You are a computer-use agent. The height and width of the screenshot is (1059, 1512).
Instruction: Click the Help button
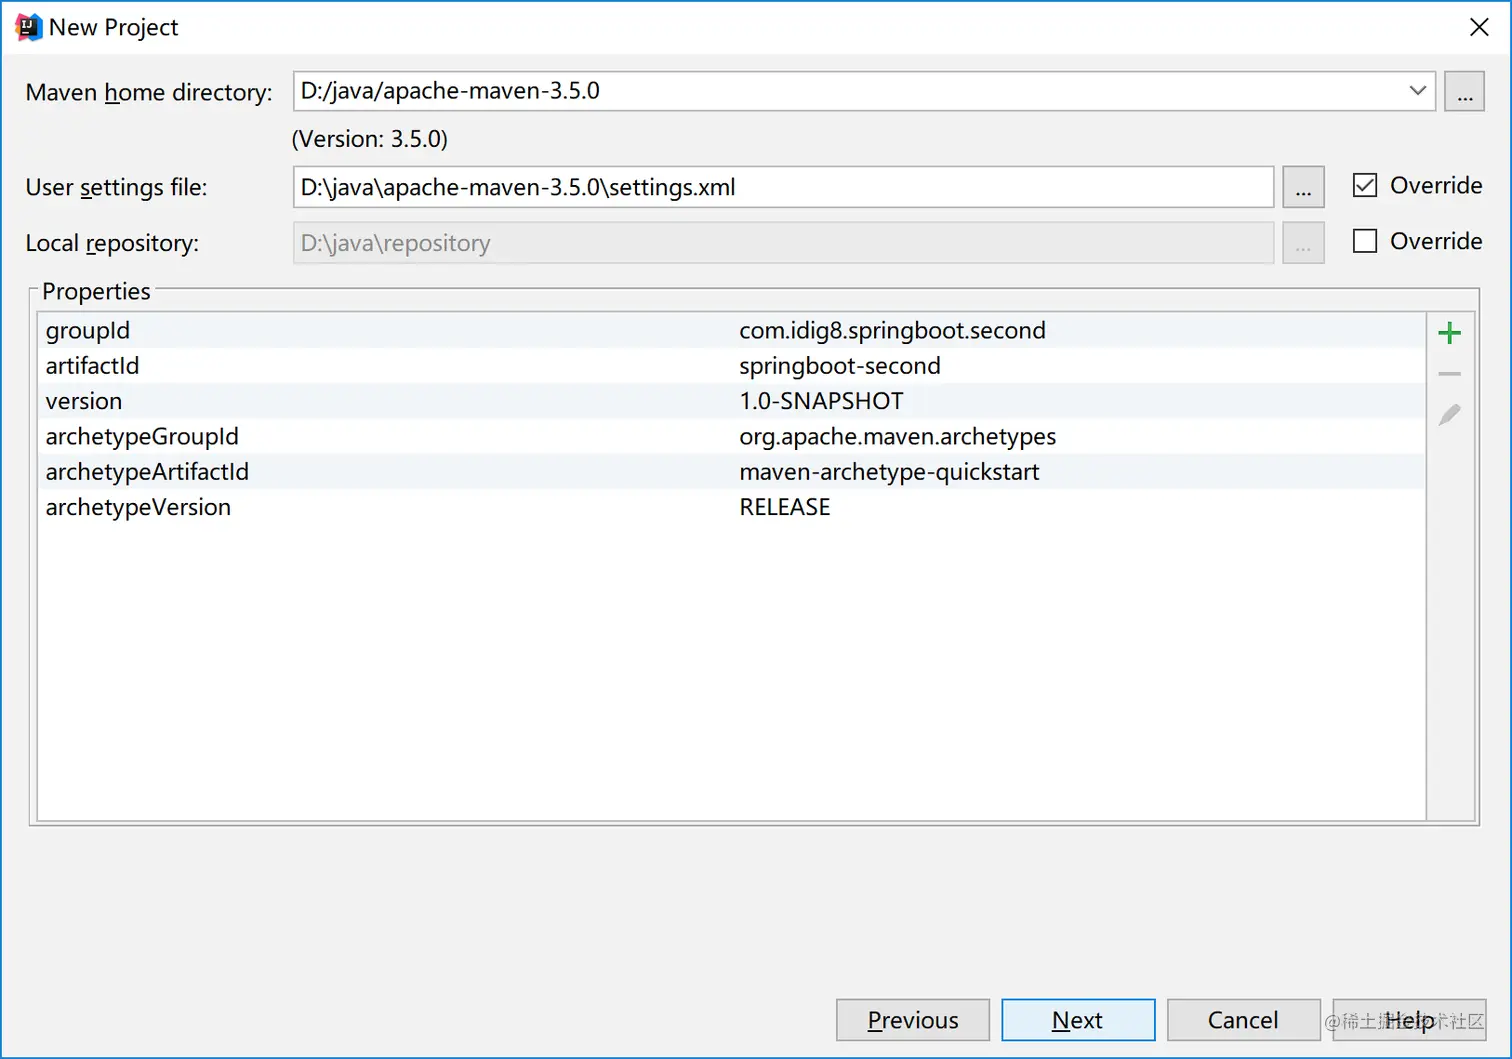coord(1409,1020)
